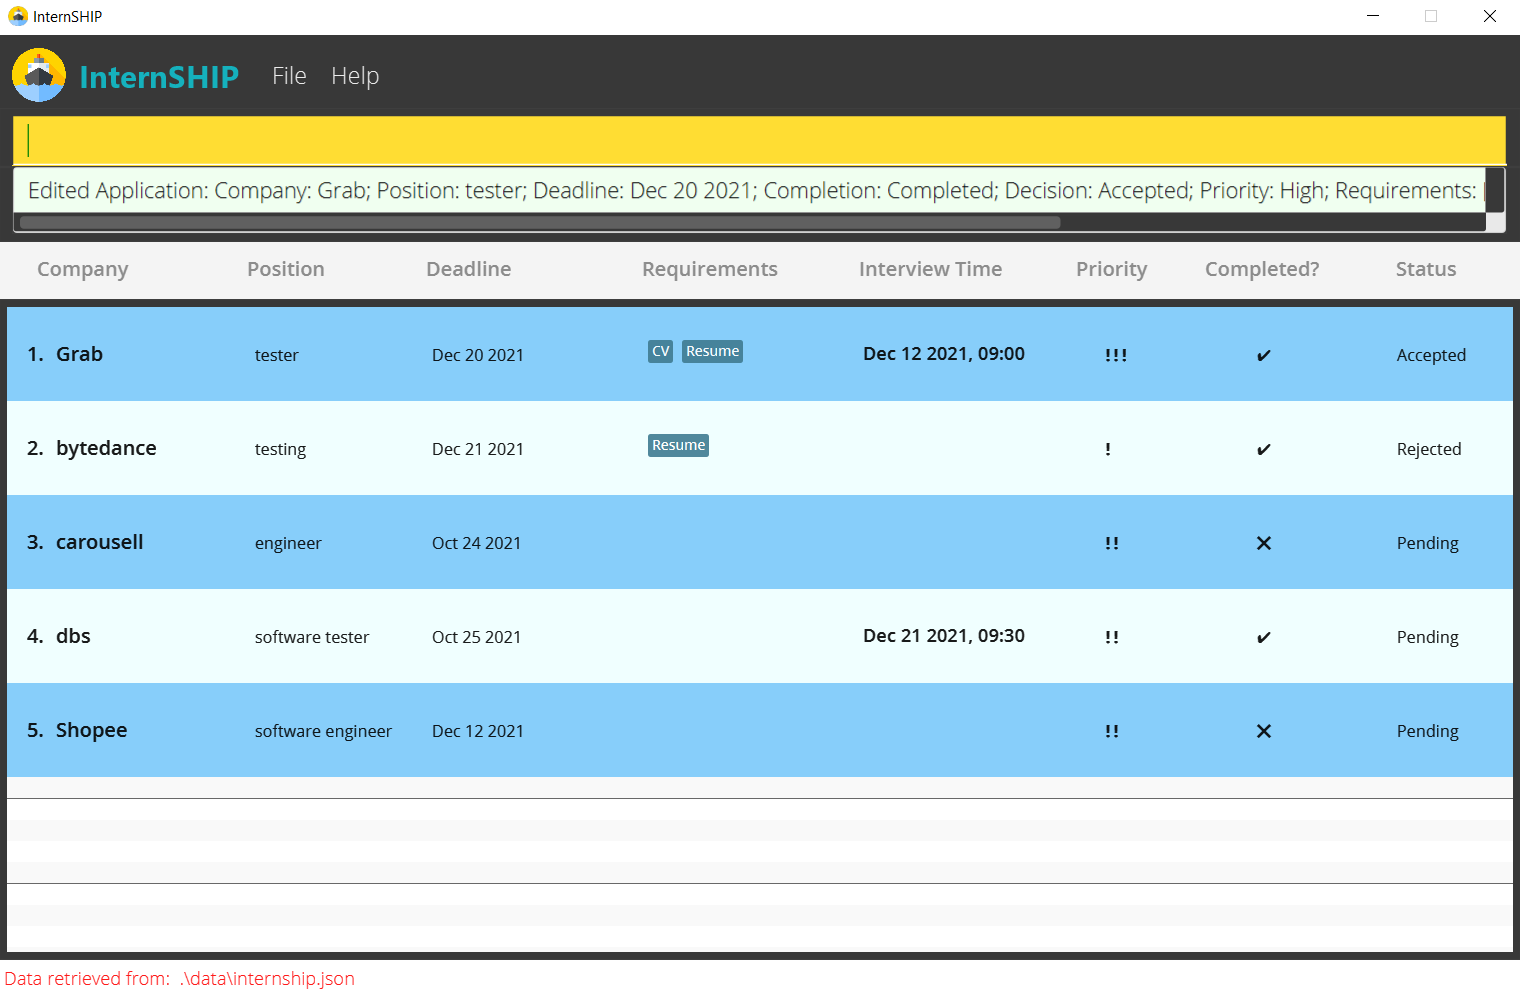Click the Pending status for Shopee
This screenshot has width=1520, height=997.
coord(1428,731)
